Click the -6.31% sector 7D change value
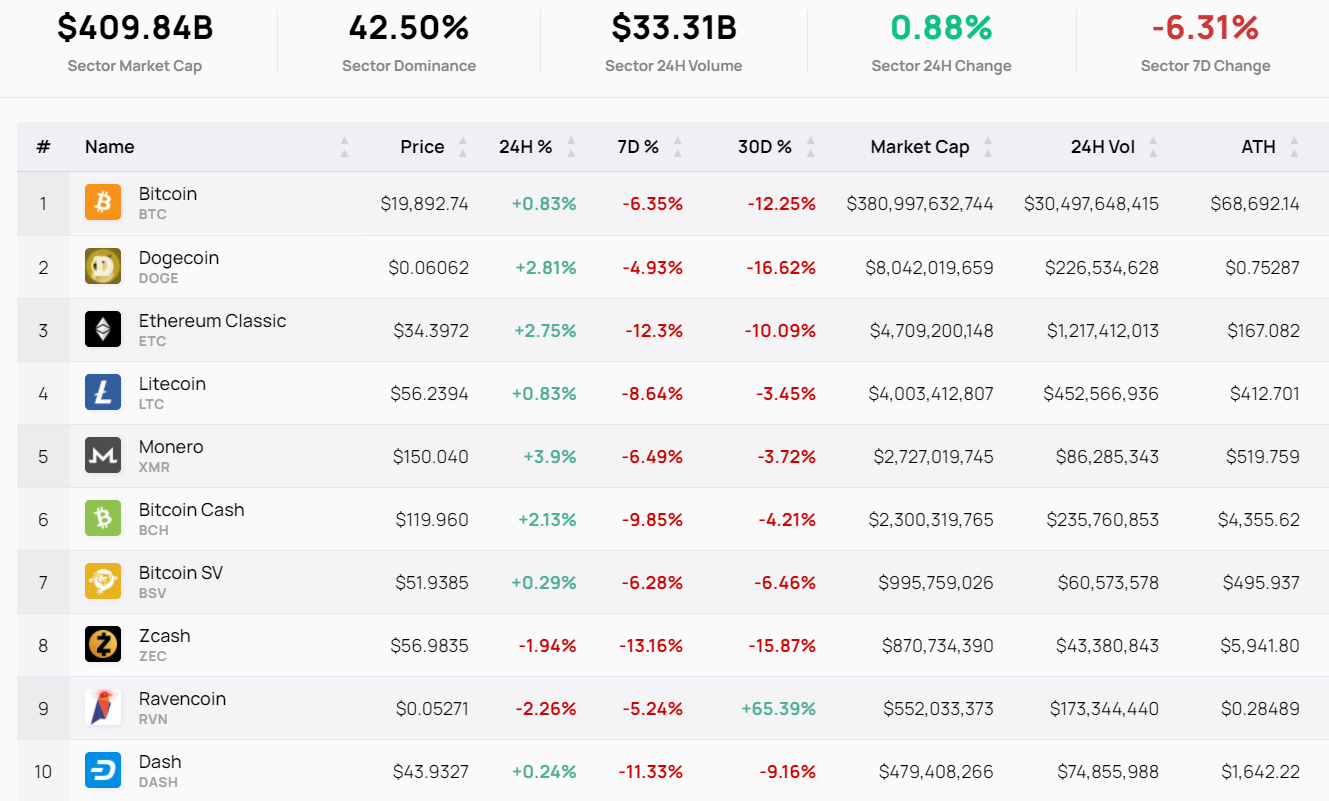The width and height of the screenshot is (1329, 801). pyautogui.click(x=1205, y=28)
